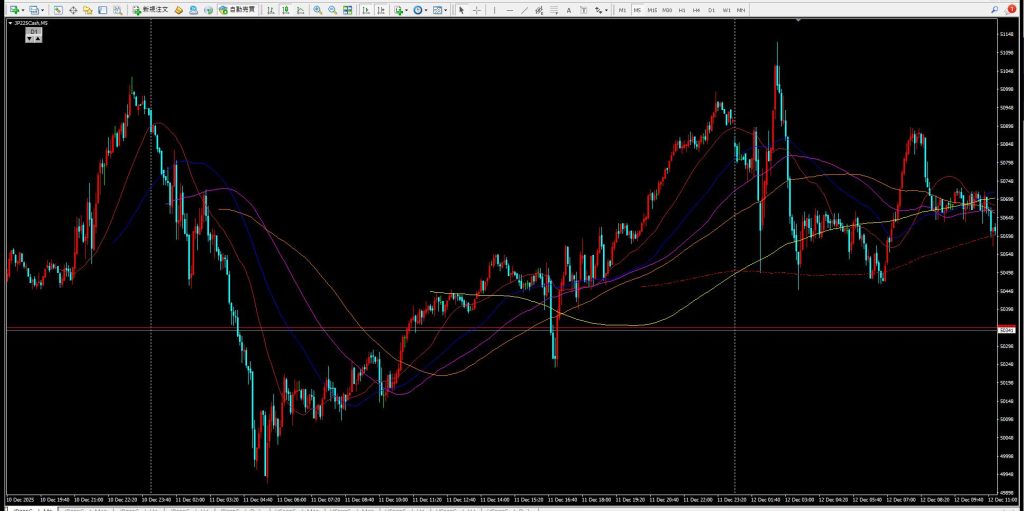1024x511 pixels.
Task: Click the chart shift triangle marker
Action: click(798, 20)
